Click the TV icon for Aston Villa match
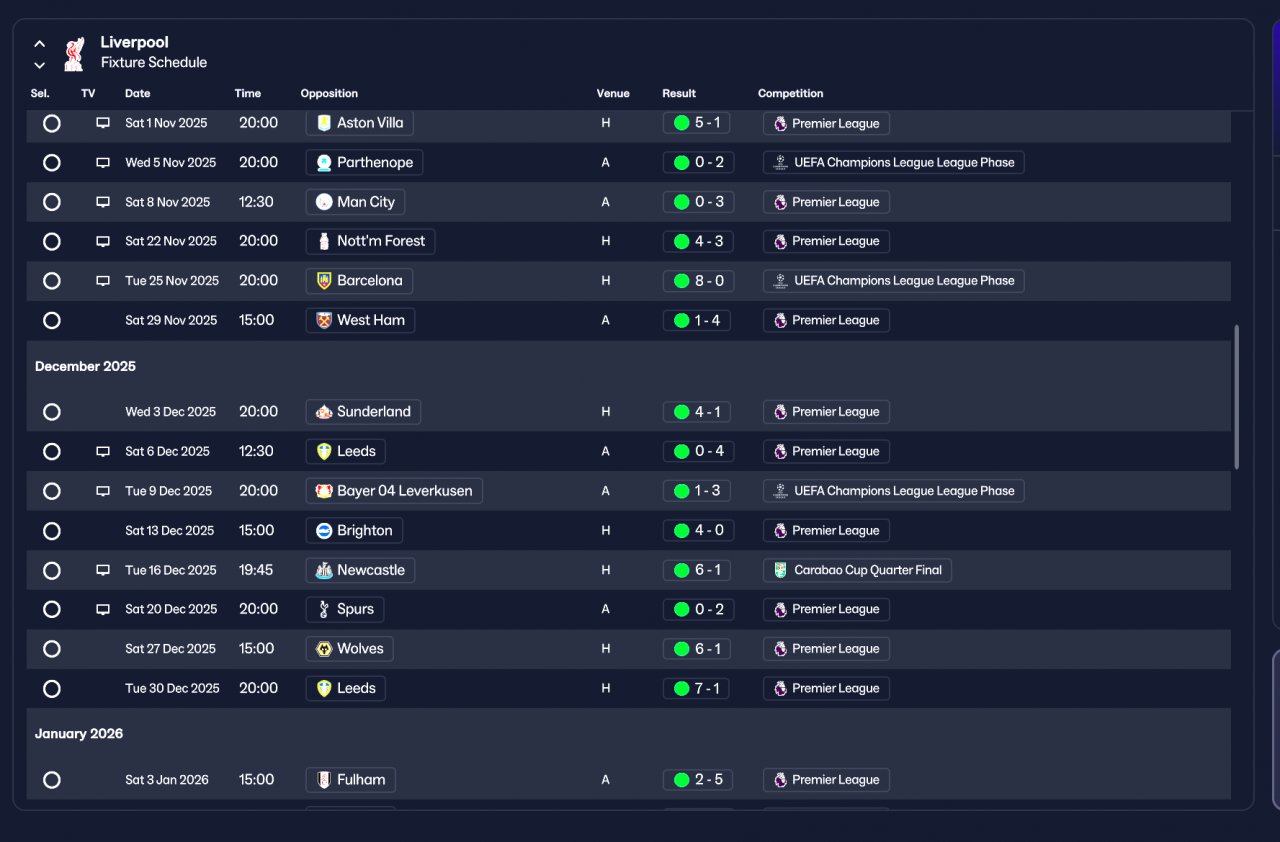 [102, 123]
